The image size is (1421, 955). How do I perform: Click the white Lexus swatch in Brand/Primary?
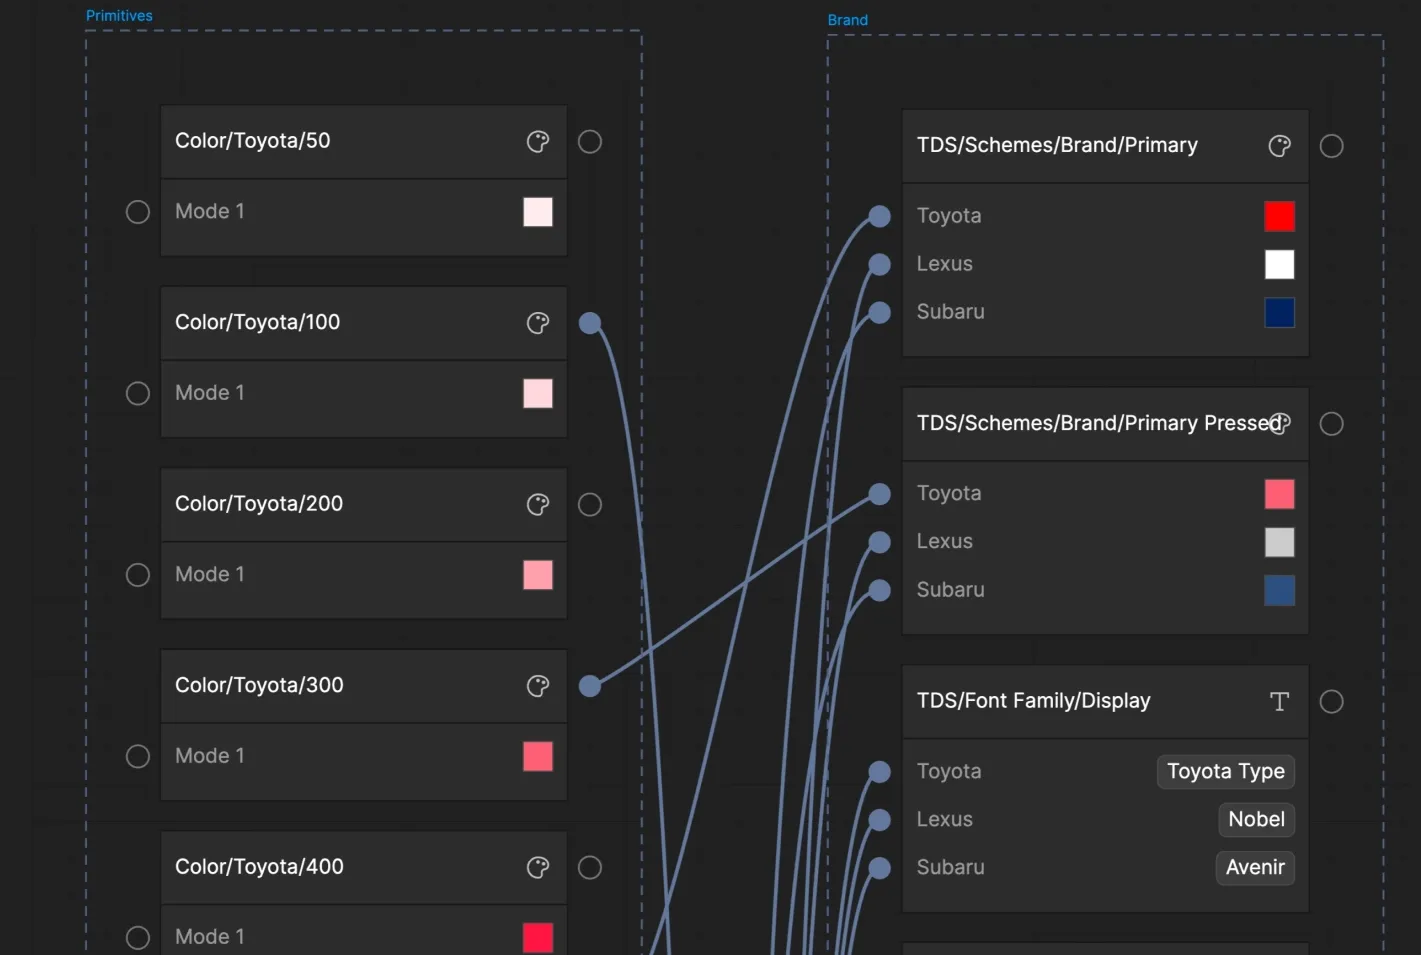[1280, 264]
